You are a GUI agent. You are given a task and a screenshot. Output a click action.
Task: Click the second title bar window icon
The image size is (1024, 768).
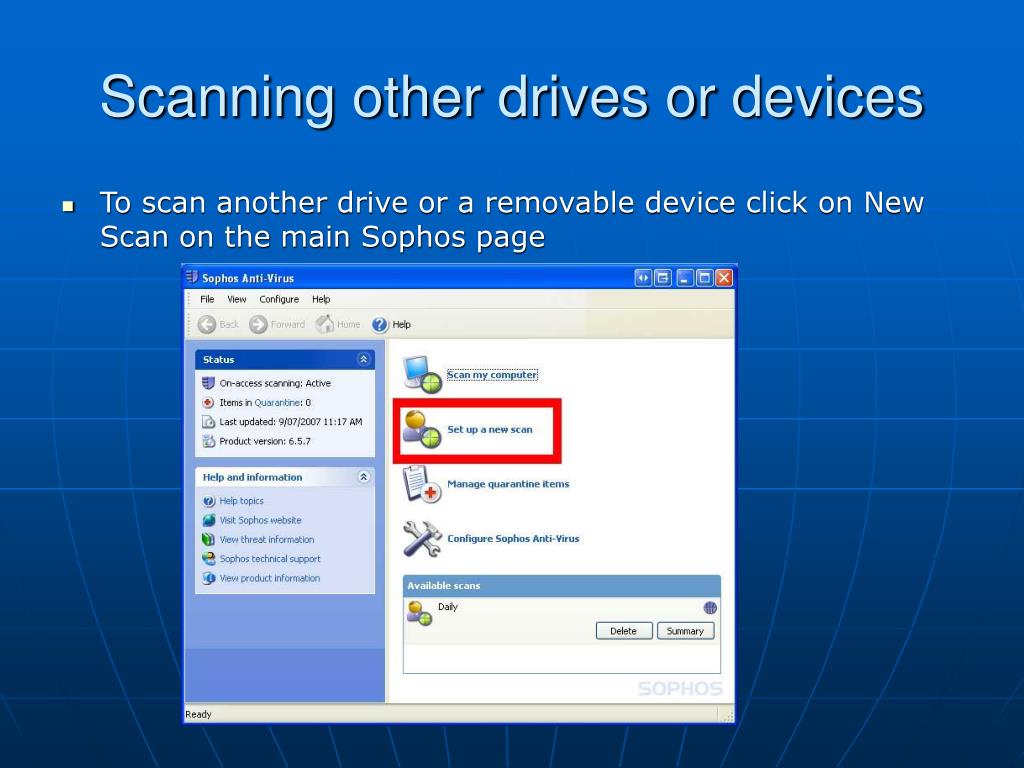[x=663, y=278]
